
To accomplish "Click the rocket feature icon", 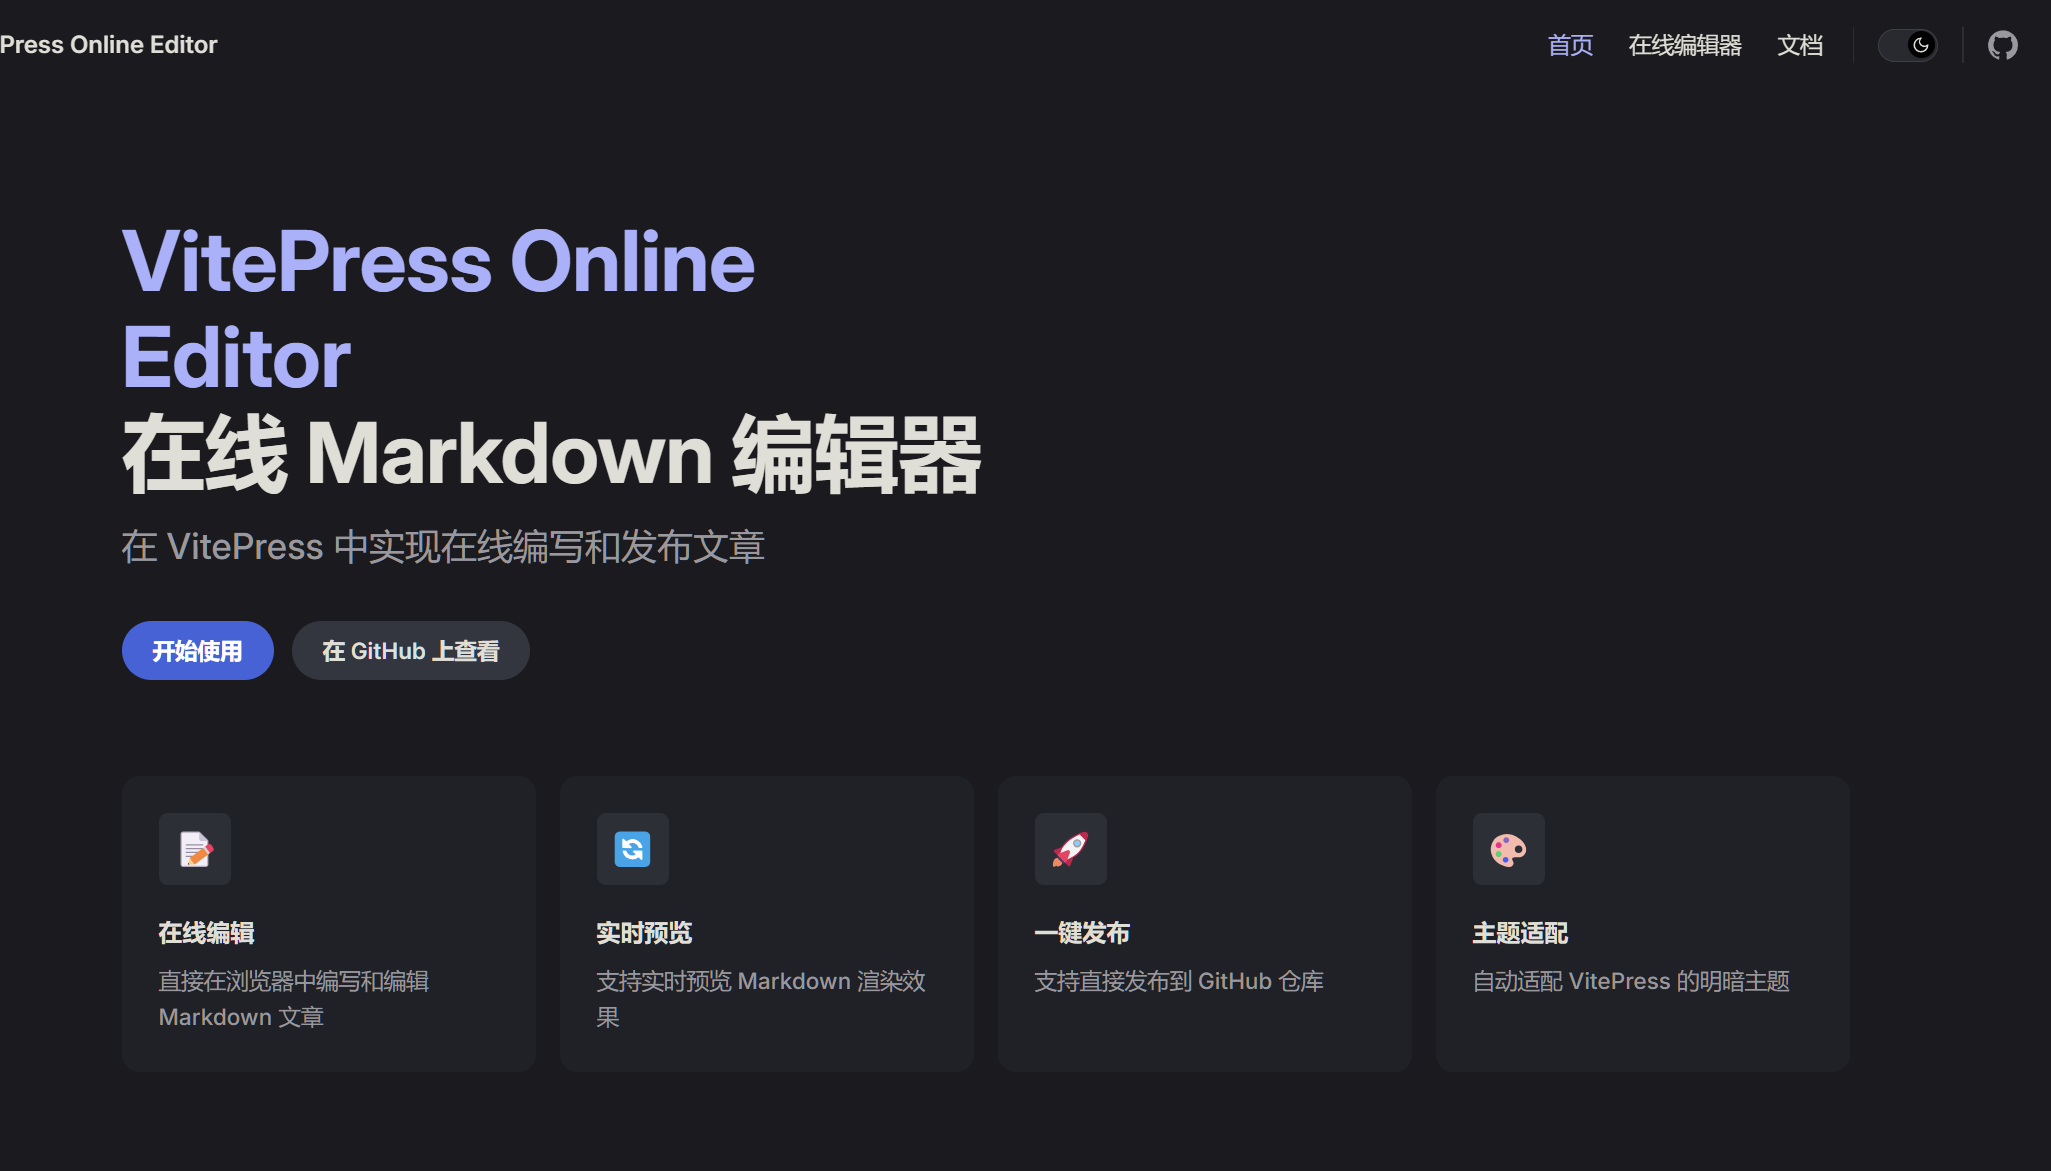I will pyautogui.click(x=1070, y=849).
